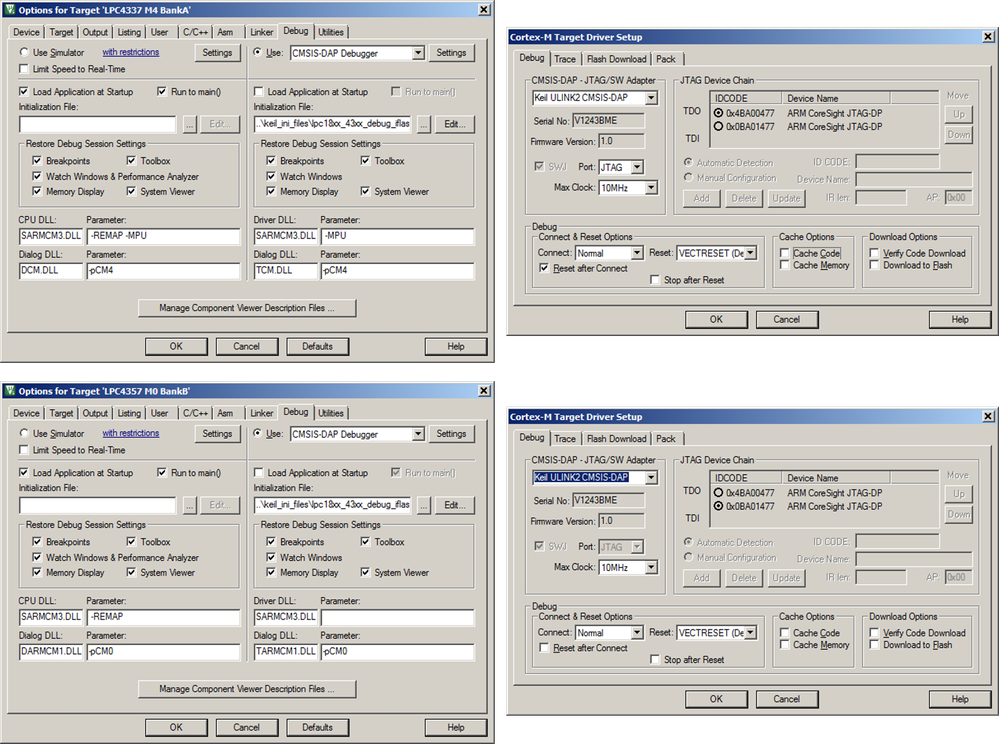Toggle left Run to main() in LPC4357 M0 BankB
Screen dimensions: 999x744
point(162,473)
